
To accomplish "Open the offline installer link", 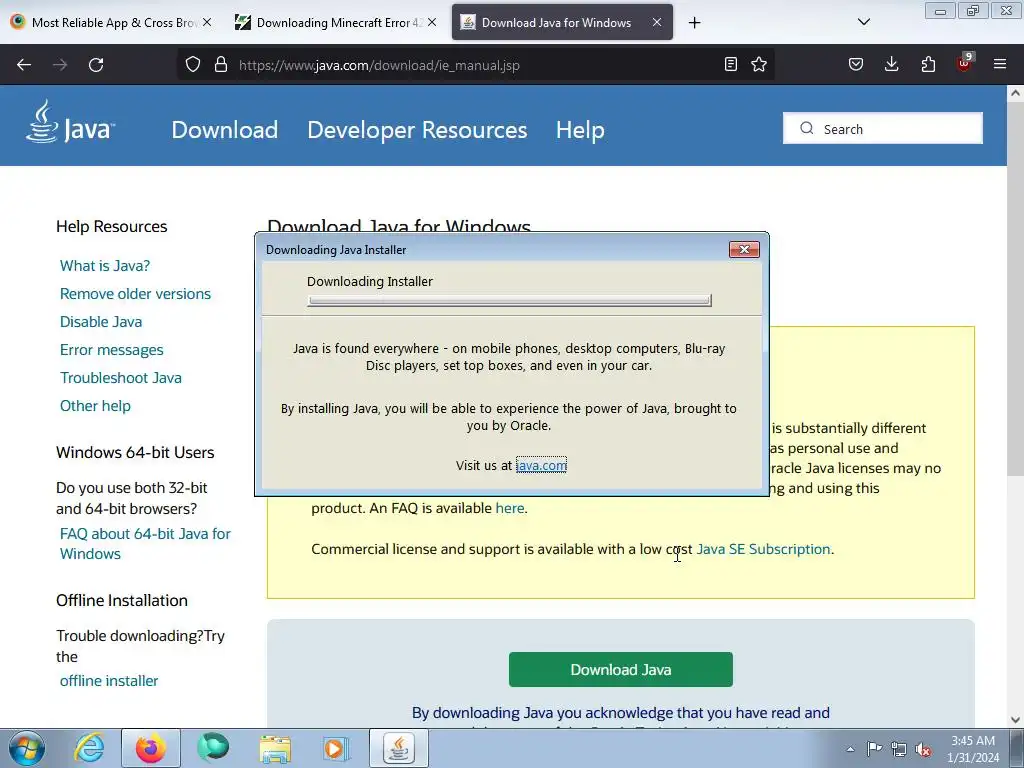I will [109, 680].
